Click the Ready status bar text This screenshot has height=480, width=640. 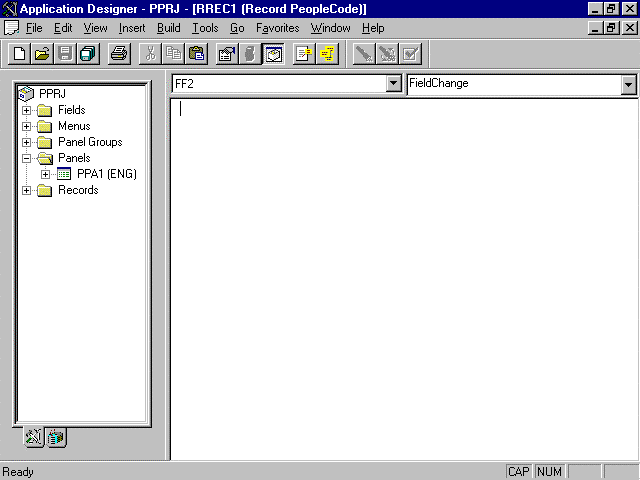click(18, 472)
